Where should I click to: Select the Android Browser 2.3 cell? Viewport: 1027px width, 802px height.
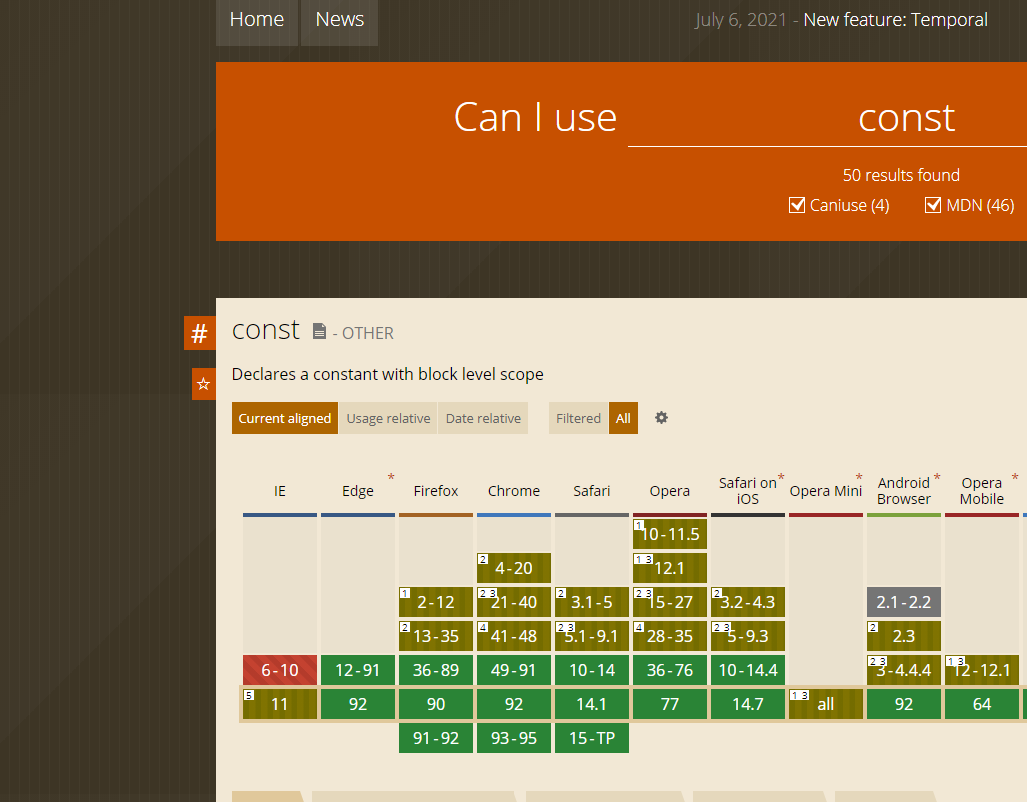tap(904, 636)
